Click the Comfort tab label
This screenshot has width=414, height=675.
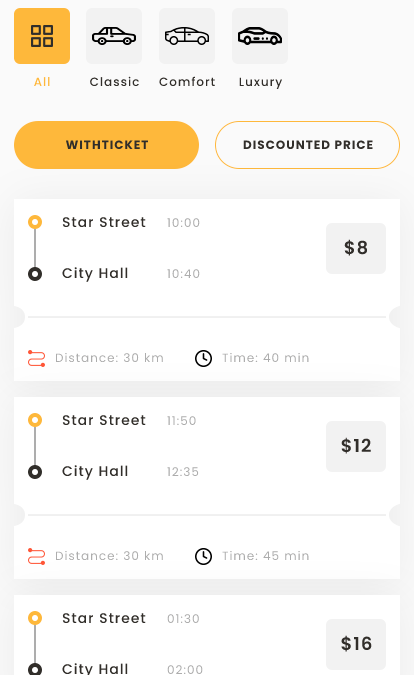pyautogui.click(x=187, y=82)
